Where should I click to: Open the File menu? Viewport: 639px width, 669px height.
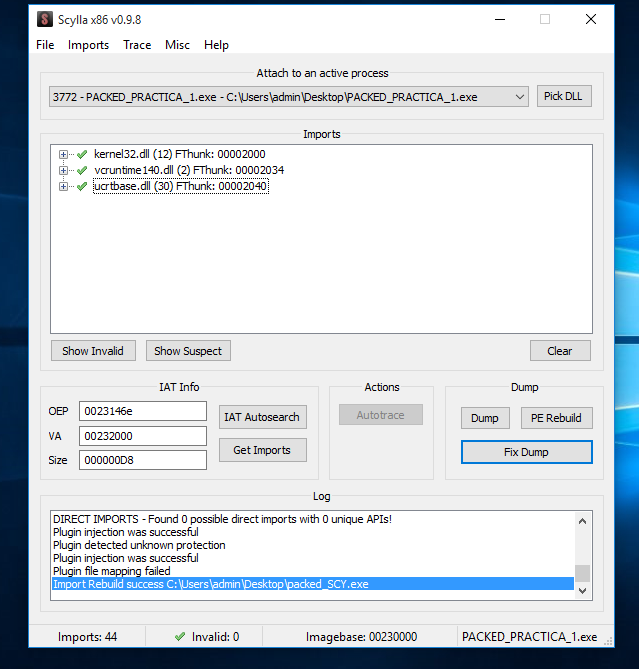pos(45,45)
